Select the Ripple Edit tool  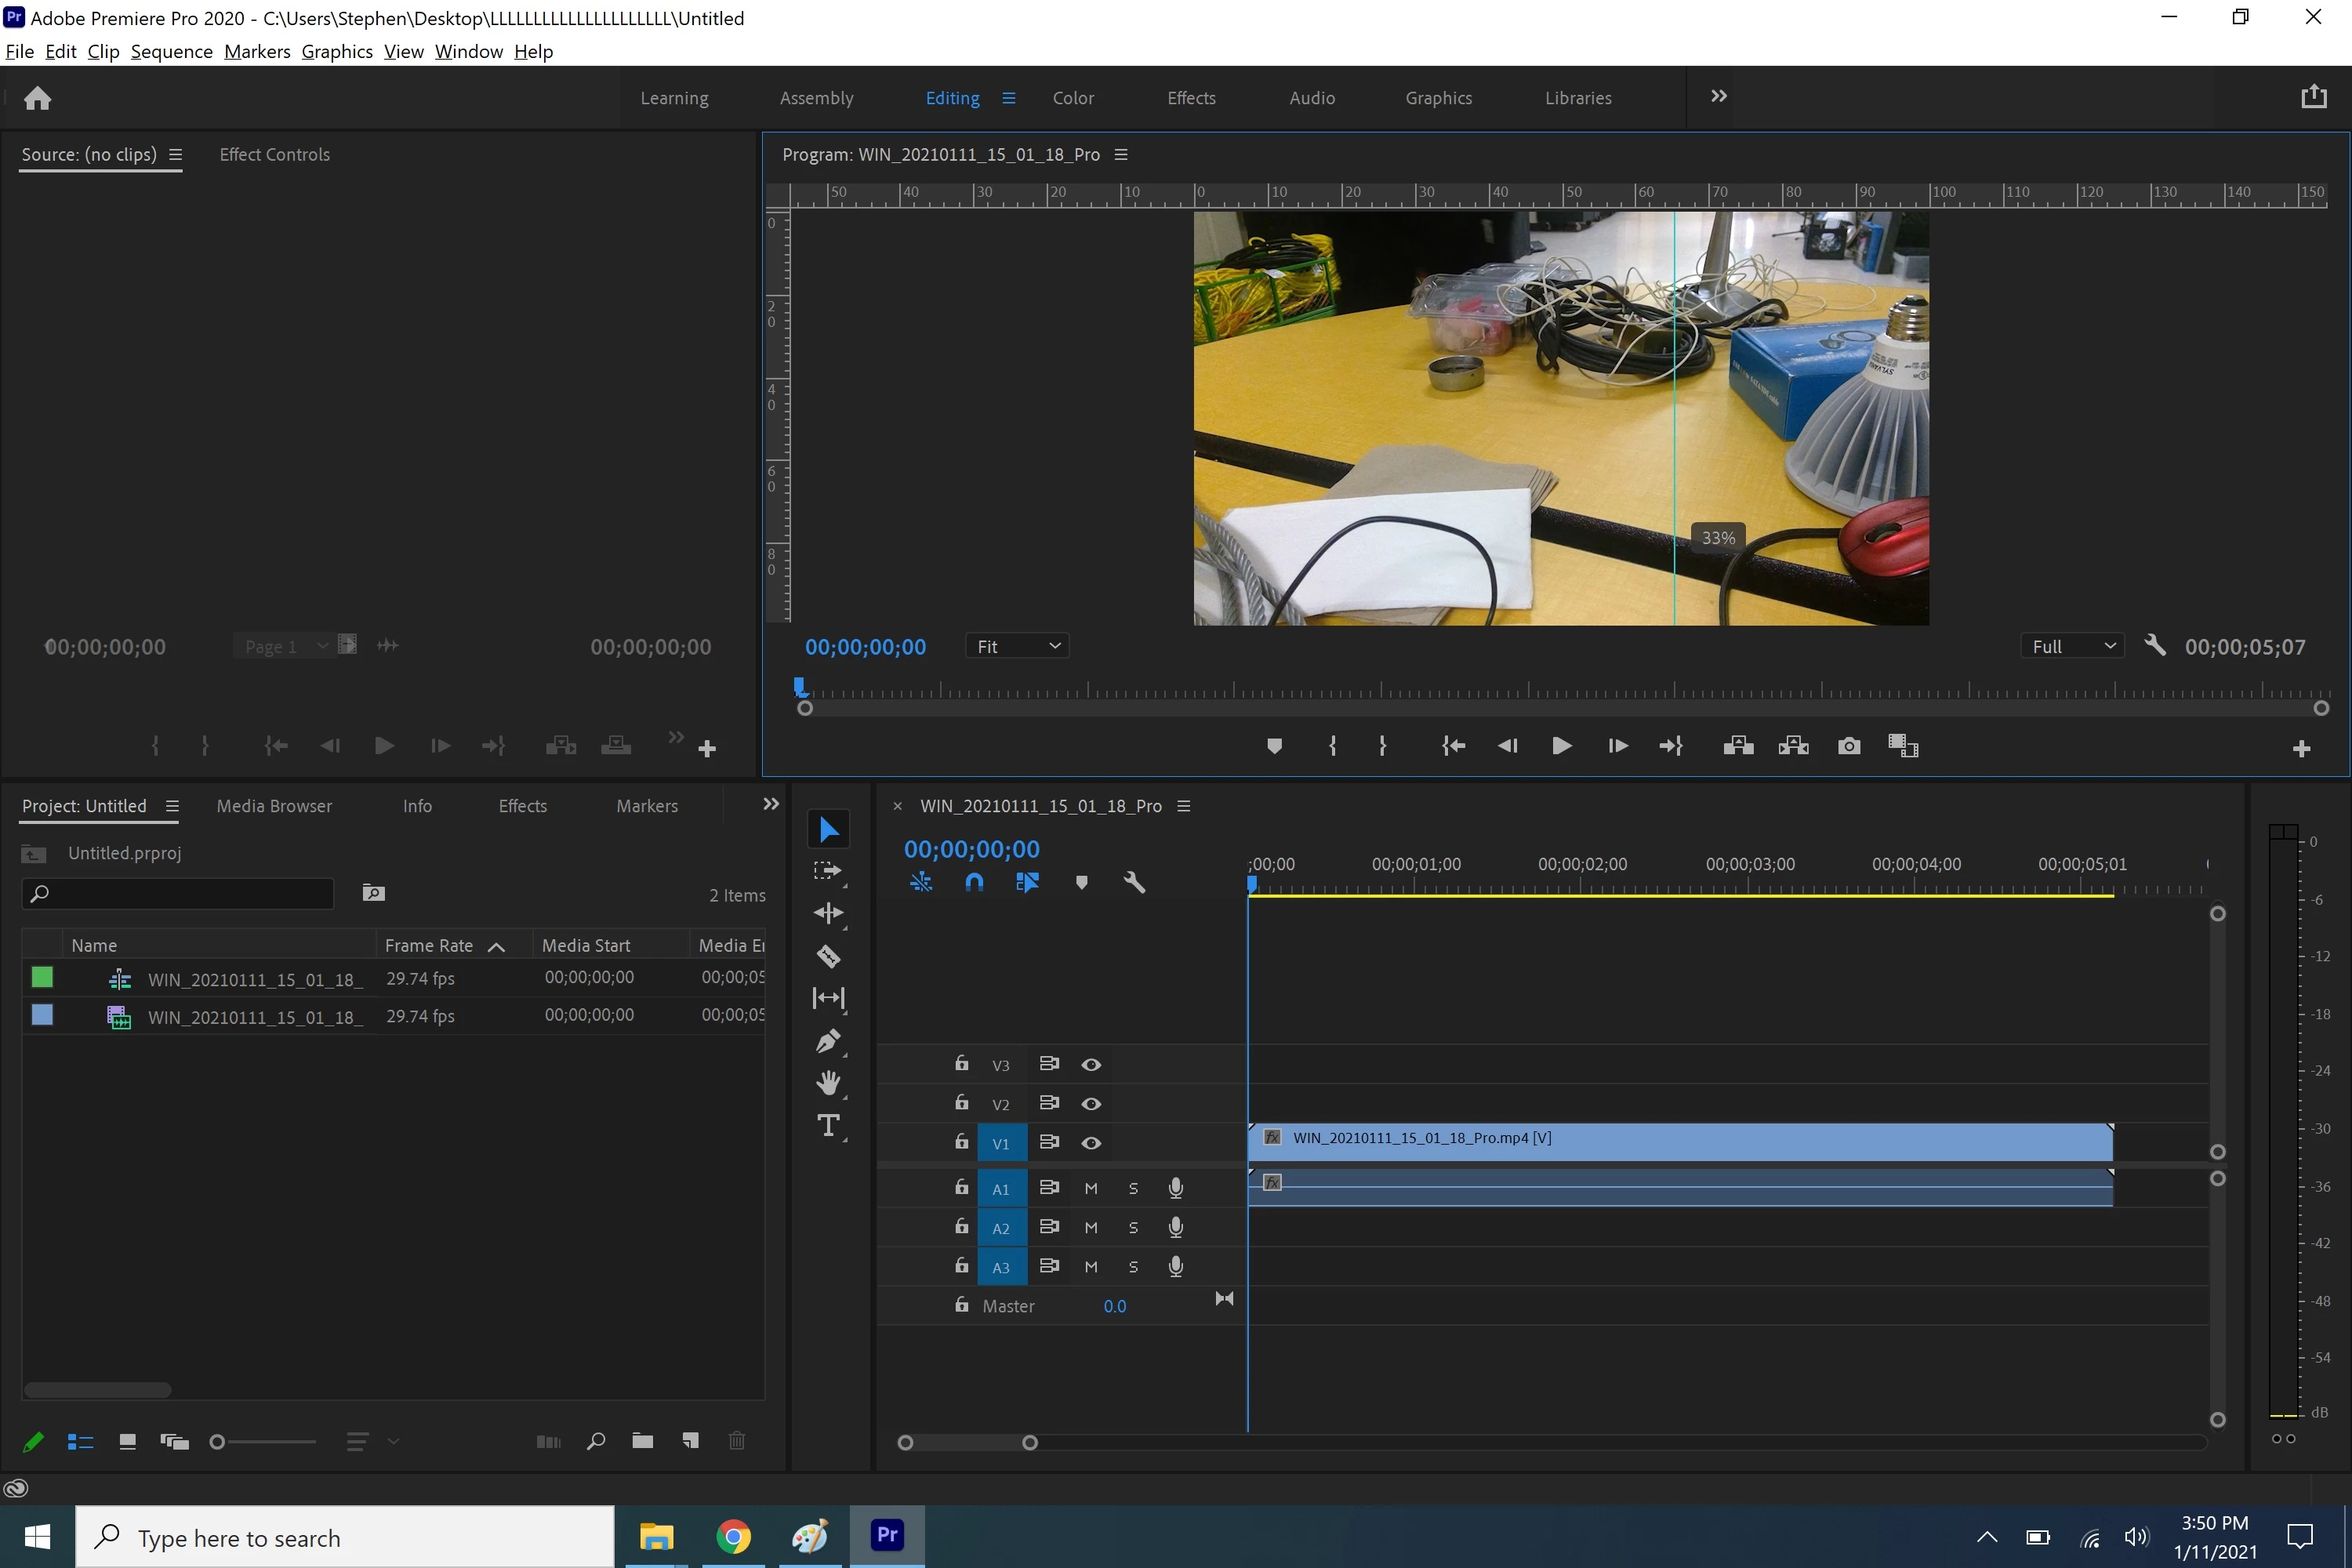click(828, 913)
